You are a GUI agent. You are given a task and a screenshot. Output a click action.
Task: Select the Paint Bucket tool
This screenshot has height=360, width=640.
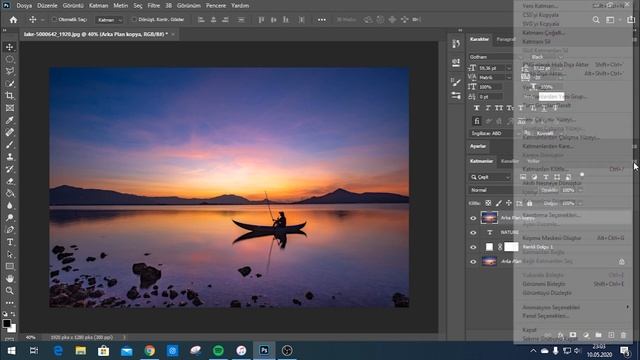tap(9, 193)
